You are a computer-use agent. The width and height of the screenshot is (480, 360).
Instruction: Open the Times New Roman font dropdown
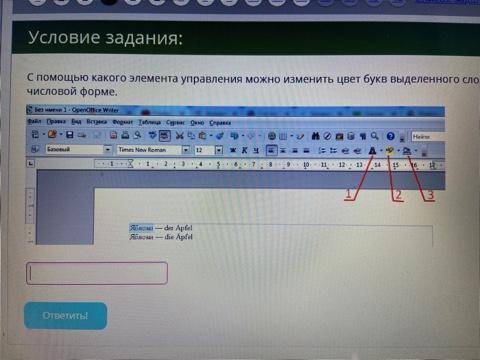click(x=186, y=150)
